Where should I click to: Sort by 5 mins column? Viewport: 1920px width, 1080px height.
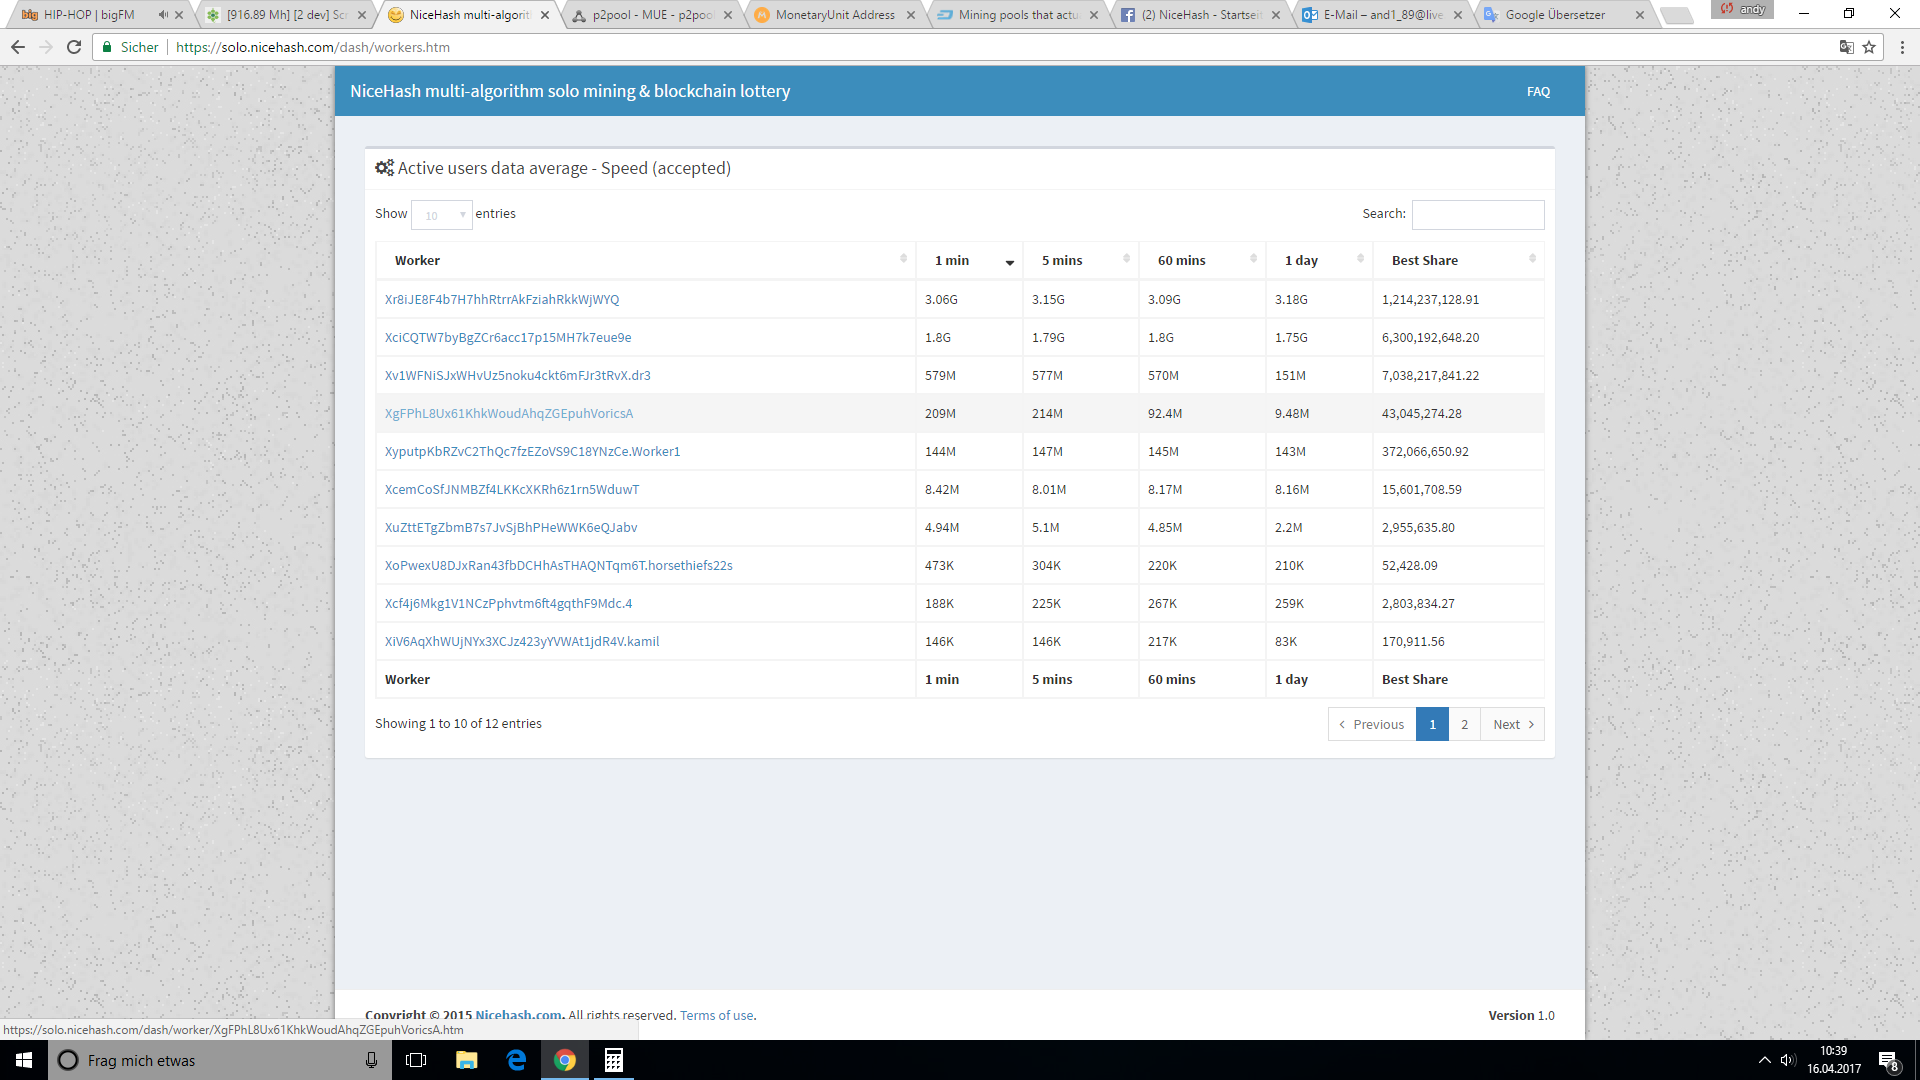pyautogui.click(x=1080, y=260)
